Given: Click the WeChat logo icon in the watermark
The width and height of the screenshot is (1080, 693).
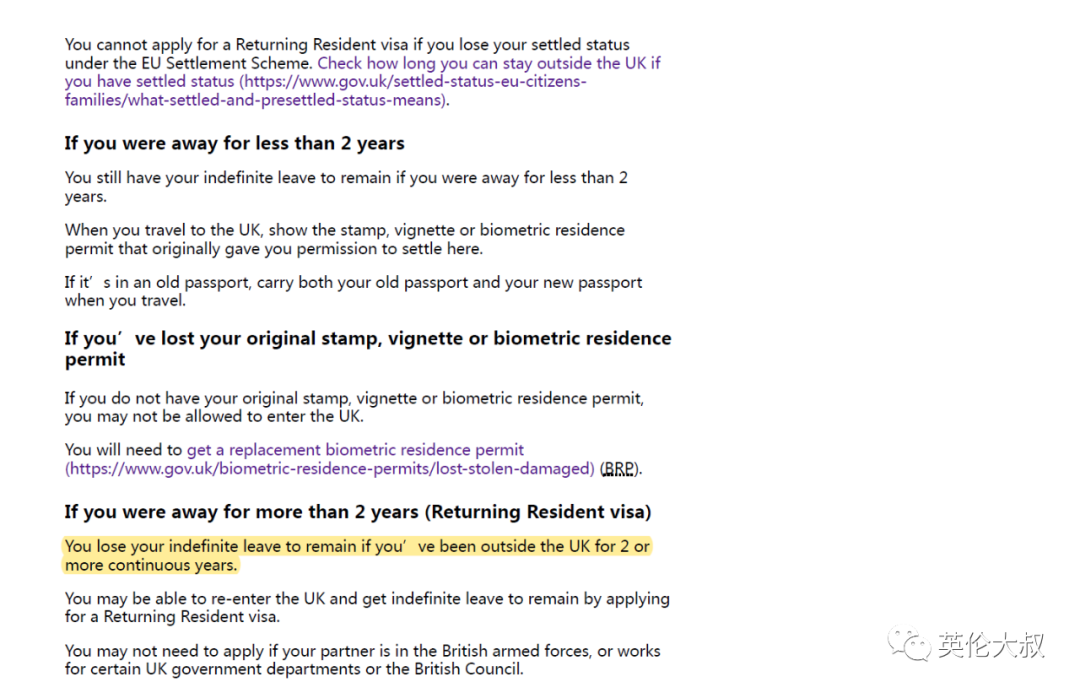Looking at the screenshot, I should (909, 645).
